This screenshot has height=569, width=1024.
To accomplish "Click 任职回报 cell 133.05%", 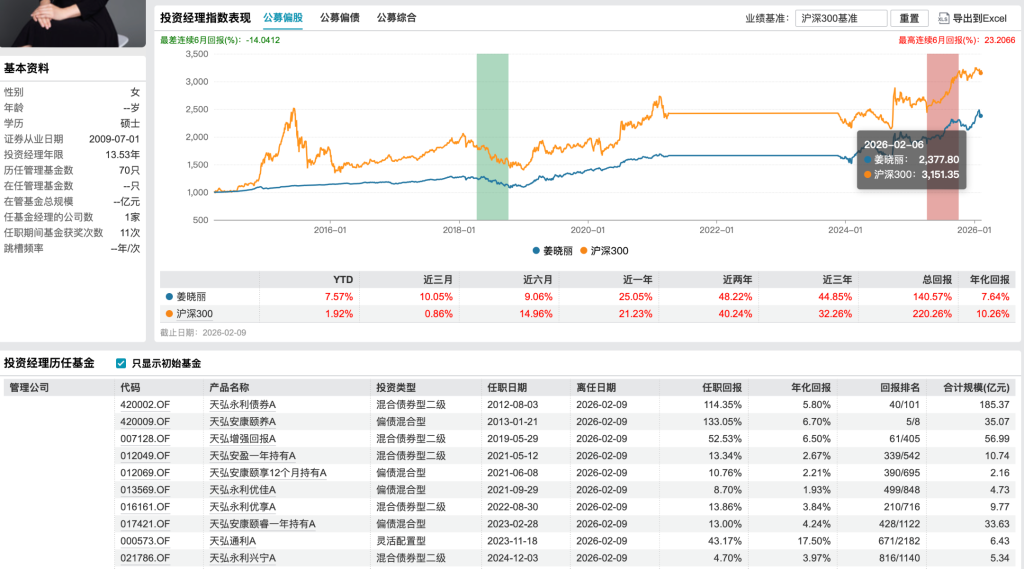I will [722, 422].
